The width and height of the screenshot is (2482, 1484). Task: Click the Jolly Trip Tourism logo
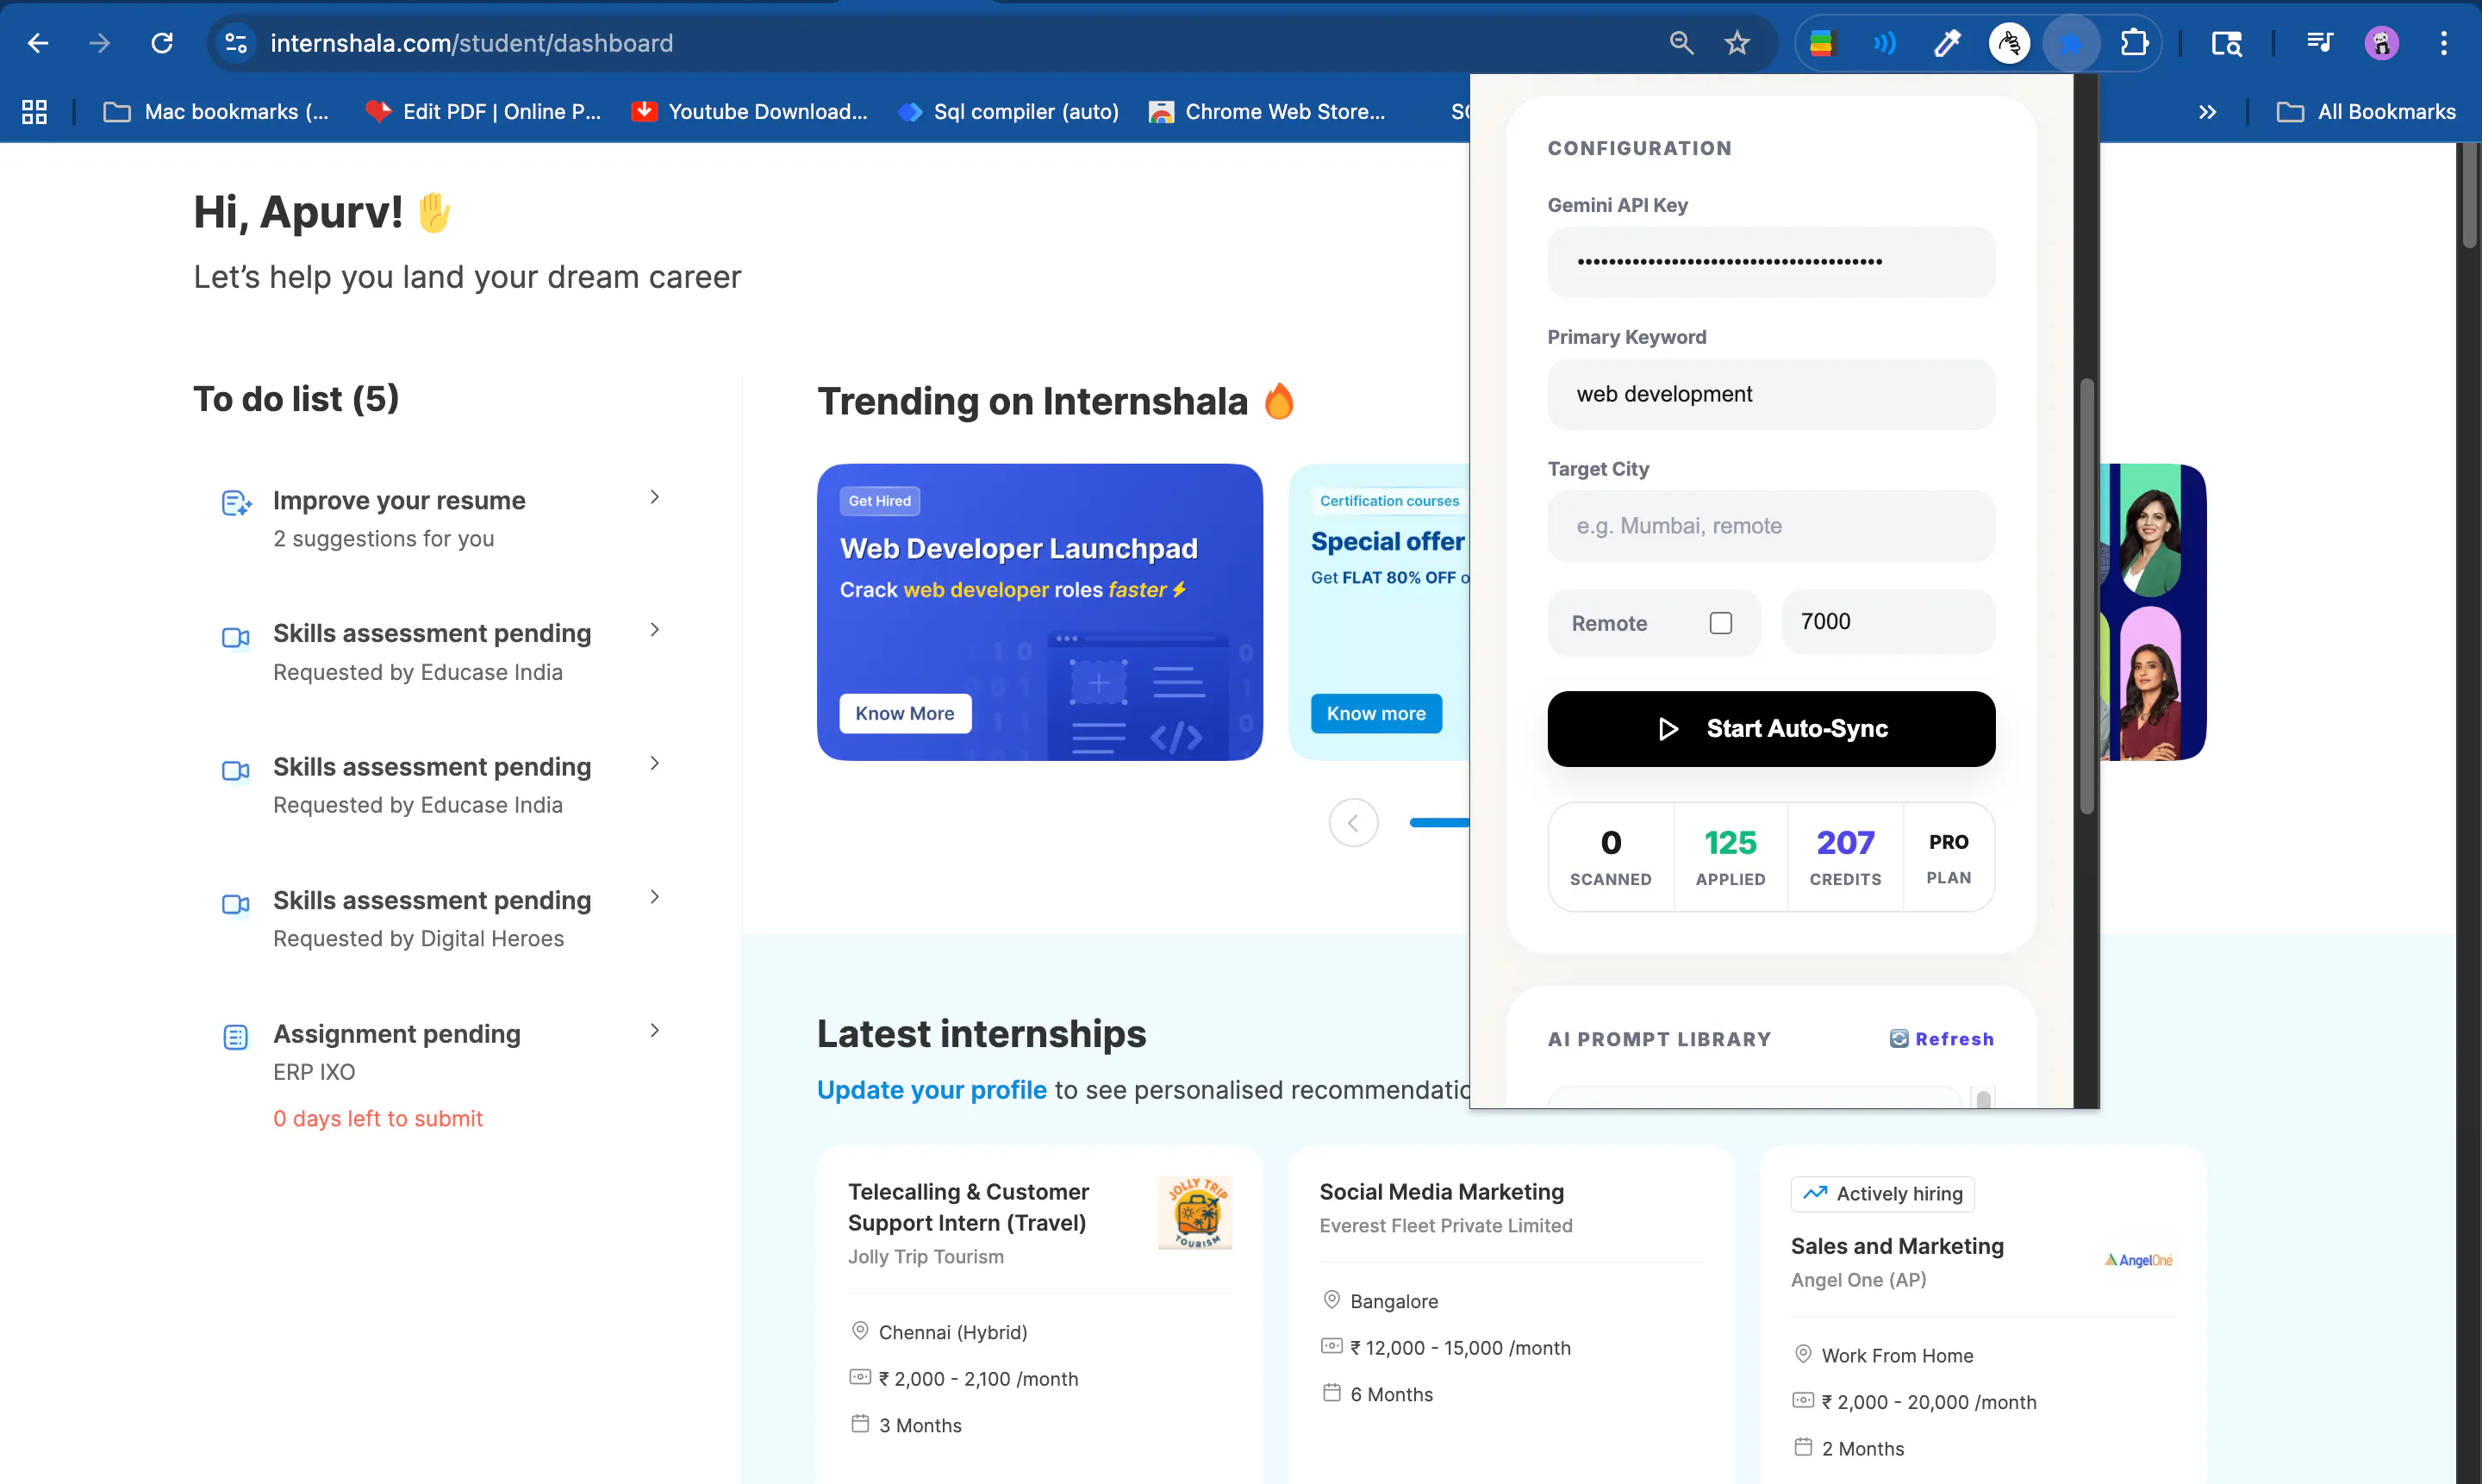coord(1195,1213)
